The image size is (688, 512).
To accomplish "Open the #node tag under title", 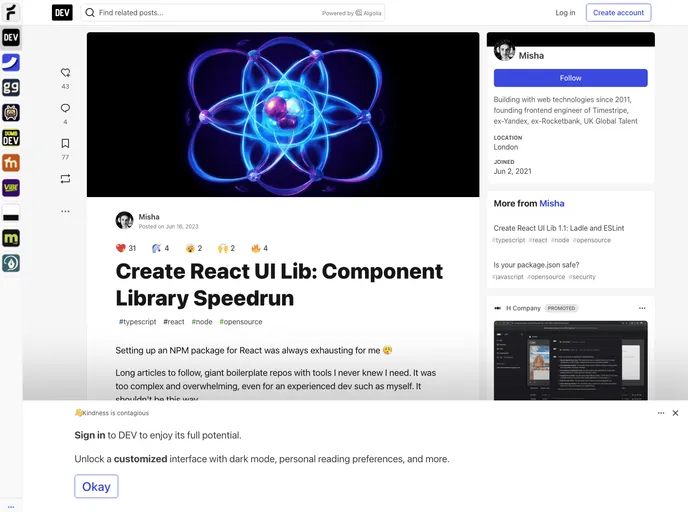I will [202, 322].
